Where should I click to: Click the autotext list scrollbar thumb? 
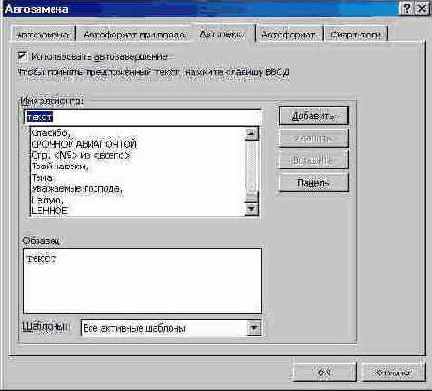(x=251, y=197)
